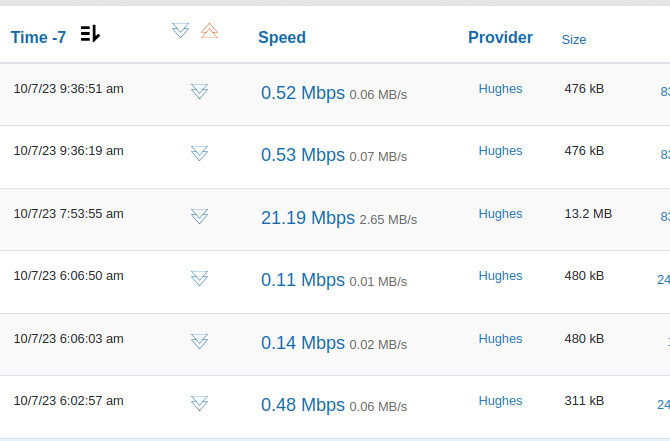
Task: Click download icon for 7:53:55 am test
Action: click(199, 216)
